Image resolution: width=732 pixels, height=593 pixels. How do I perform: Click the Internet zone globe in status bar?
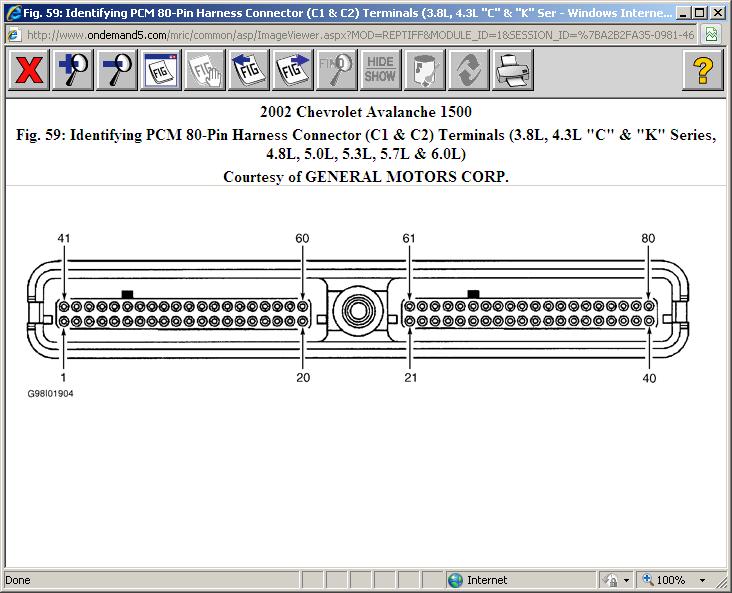[455, 580]
